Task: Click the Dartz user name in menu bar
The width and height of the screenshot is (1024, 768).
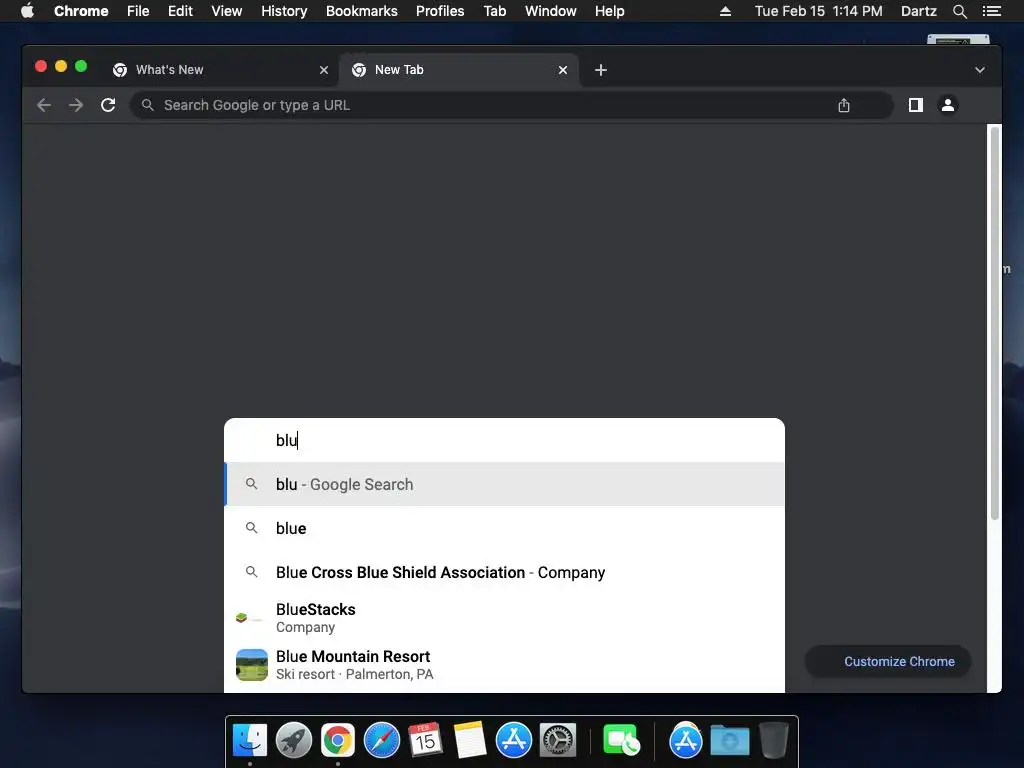Action: pos(918,11)
